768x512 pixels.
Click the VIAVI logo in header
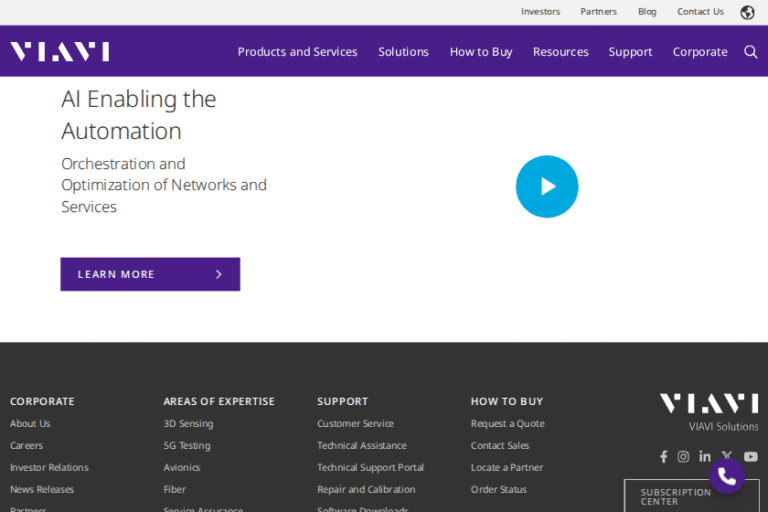point(60,52)
